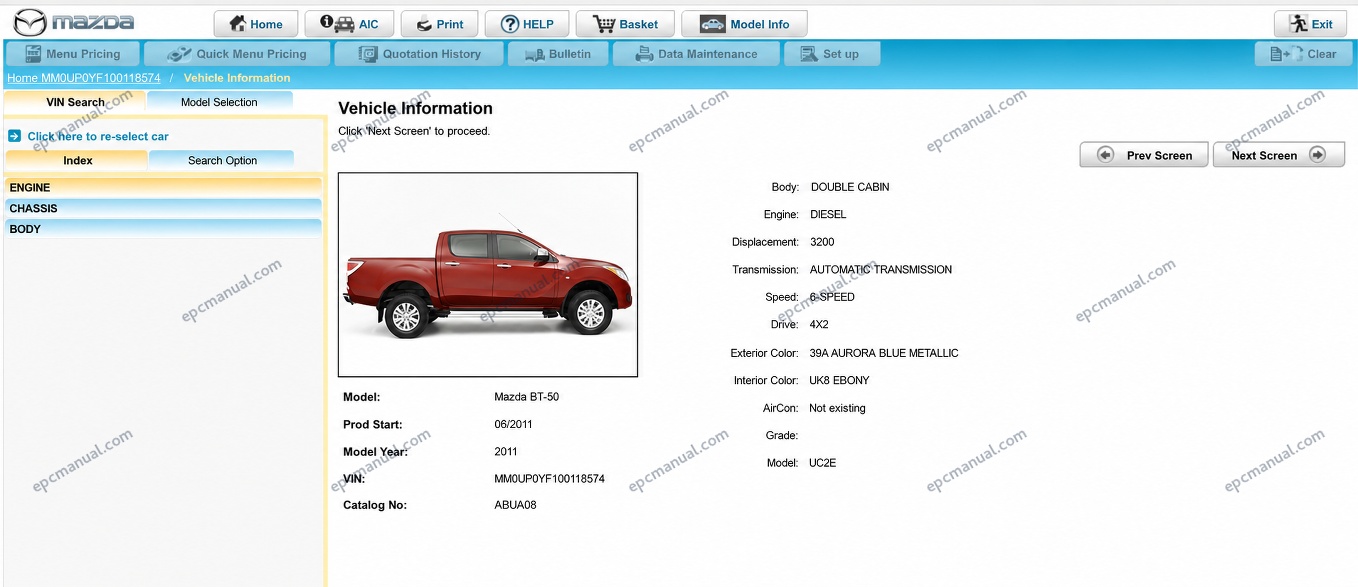The width and height of the screenshot is (1358, 587).
Task: Select the Search Option tab
Action: (222, 160)
